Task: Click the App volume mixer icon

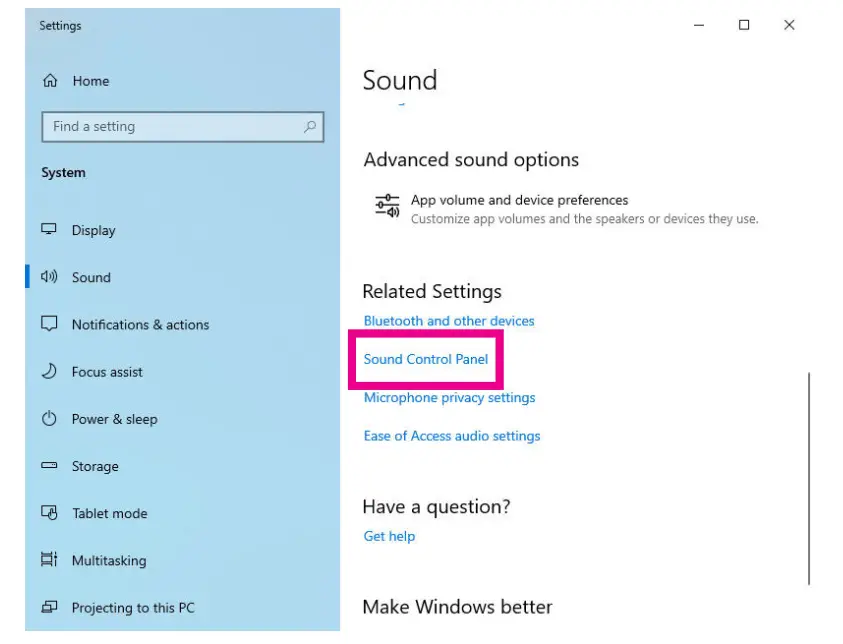Action: coord(387,206)
